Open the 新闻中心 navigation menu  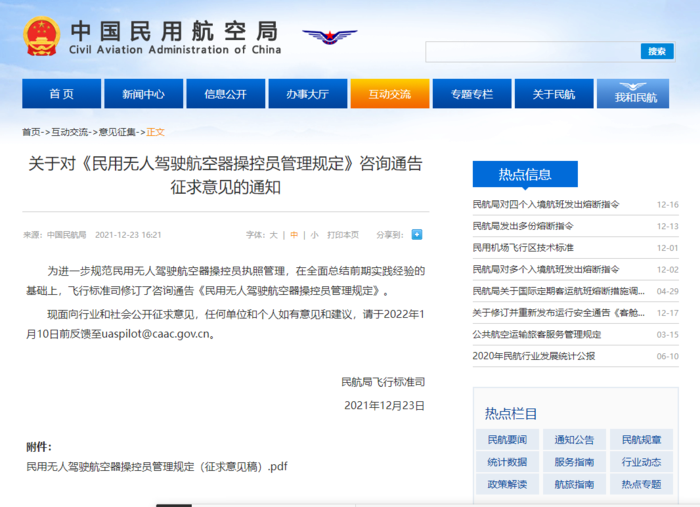143,94
